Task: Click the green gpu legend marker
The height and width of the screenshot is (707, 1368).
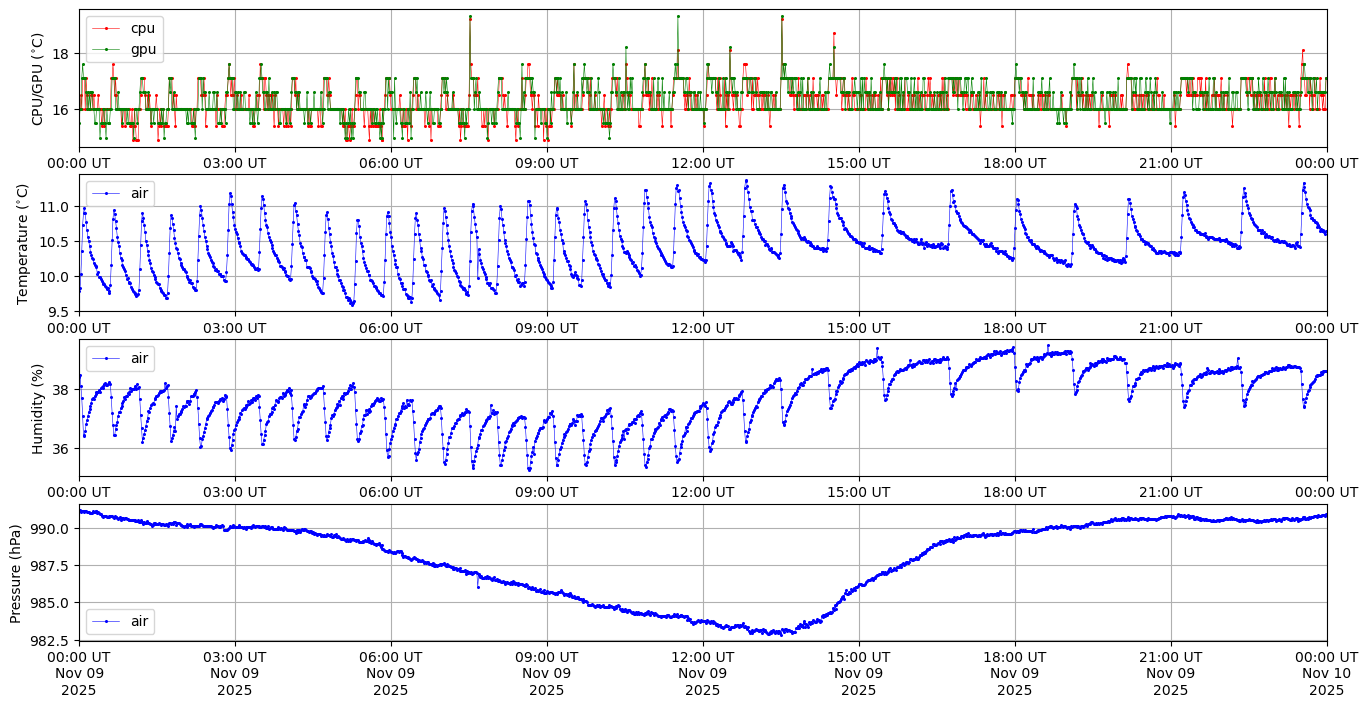Action: (106, 48)
